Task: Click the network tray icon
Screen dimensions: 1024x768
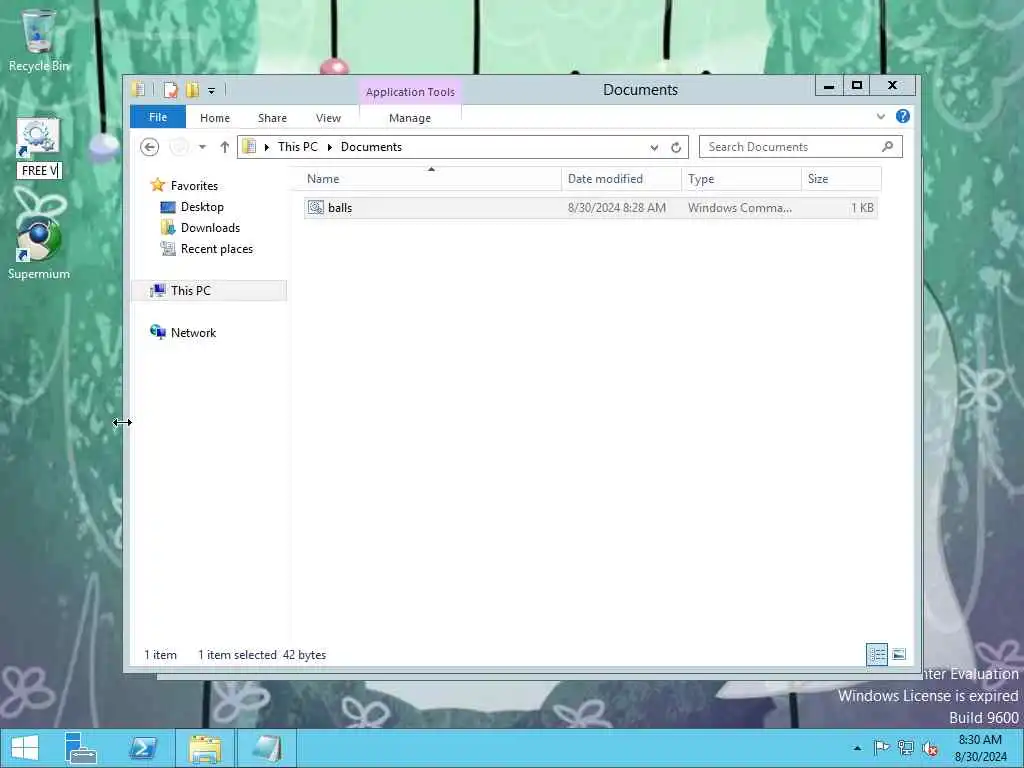Action: pyautogui.click(x=906, y=748)
